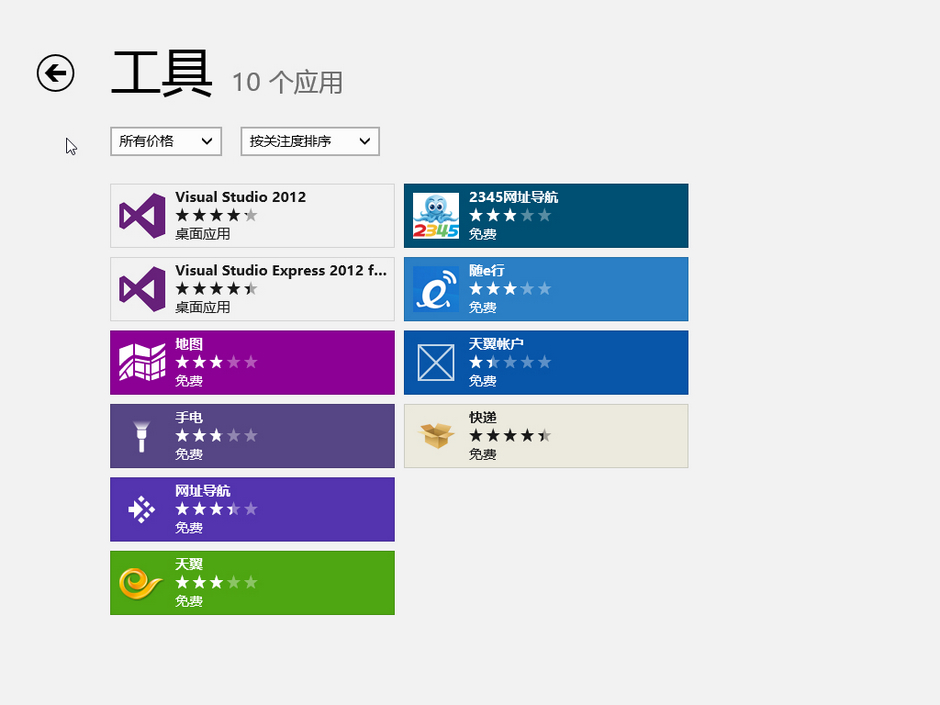Open the 2345网址导航 app title
This screenshot has width=940, height=705.
coord(513,197)
